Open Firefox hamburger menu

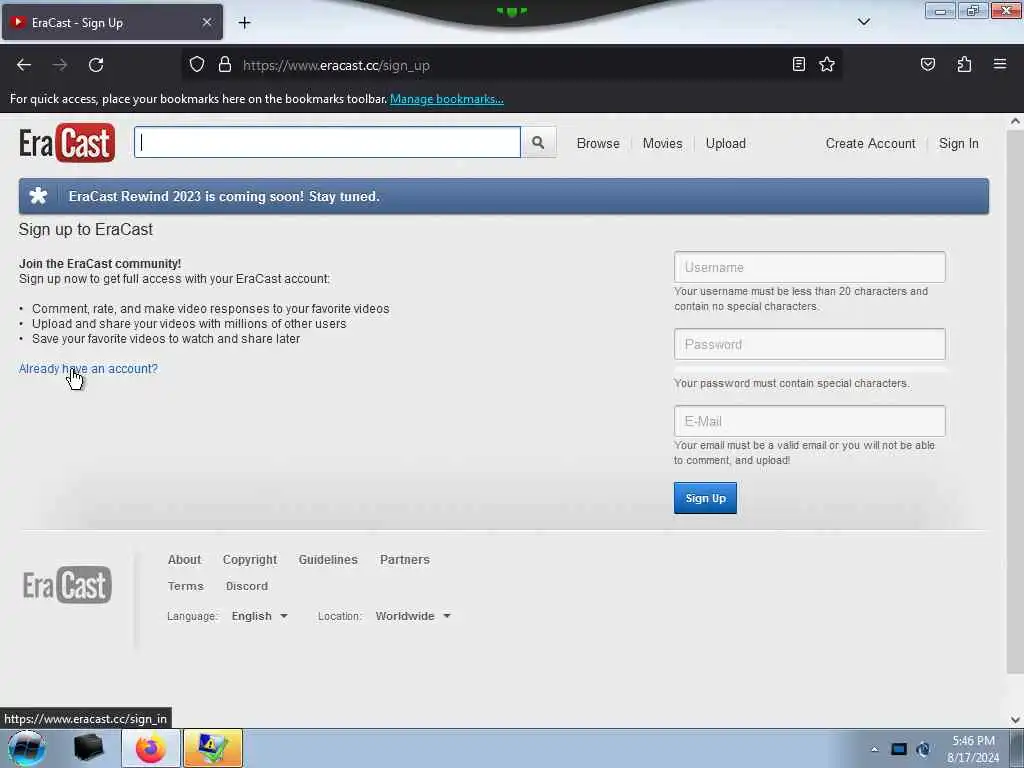pos(999,64)
